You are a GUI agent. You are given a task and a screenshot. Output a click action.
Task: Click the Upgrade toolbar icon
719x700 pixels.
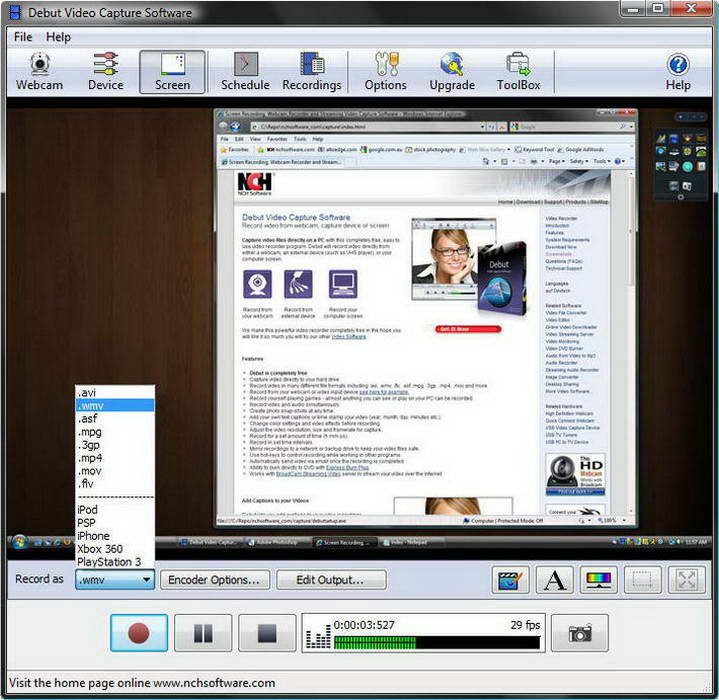452,73
